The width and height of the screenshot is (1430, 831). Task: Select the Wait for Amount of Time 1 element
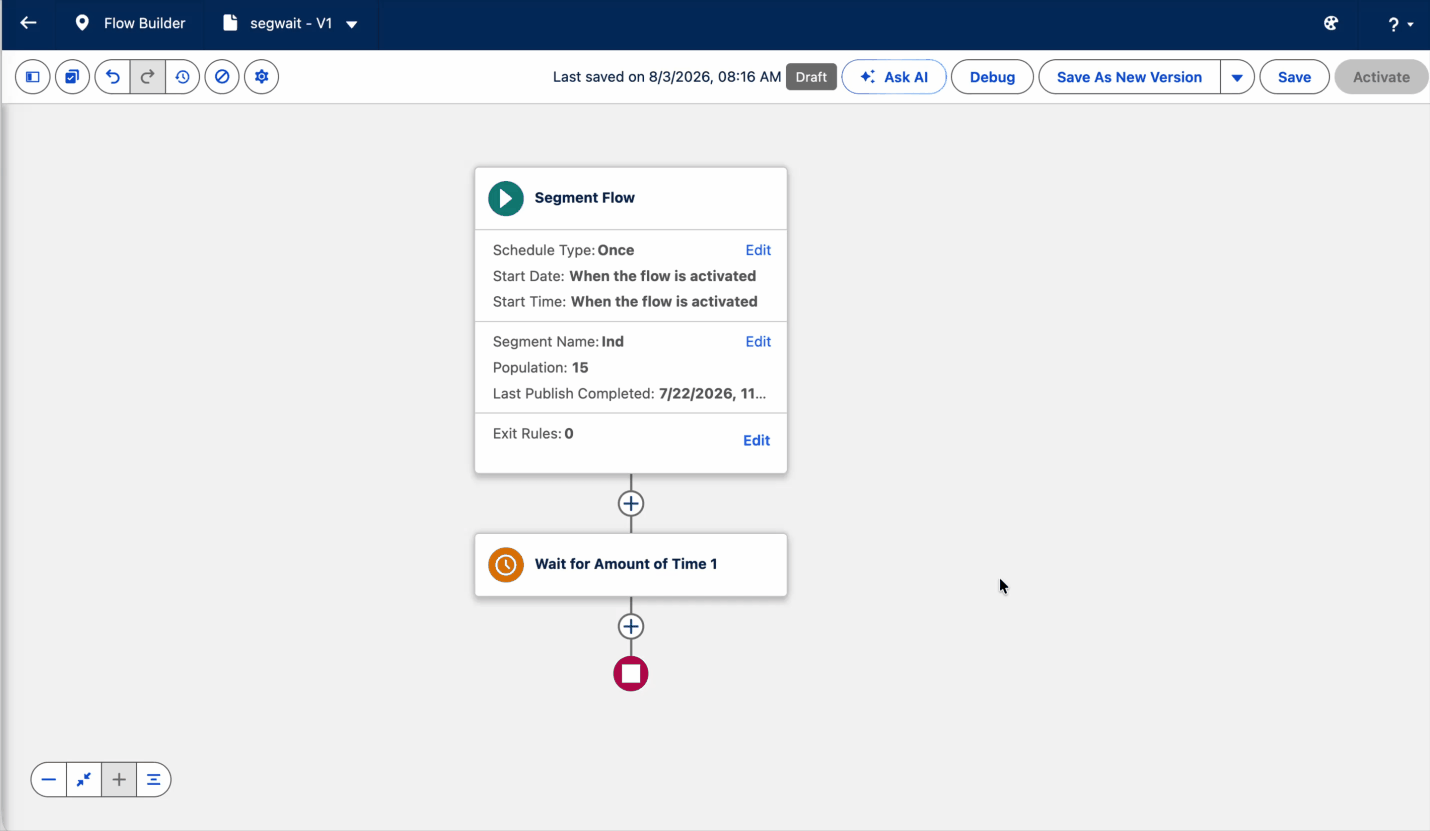tap(631, 564)
